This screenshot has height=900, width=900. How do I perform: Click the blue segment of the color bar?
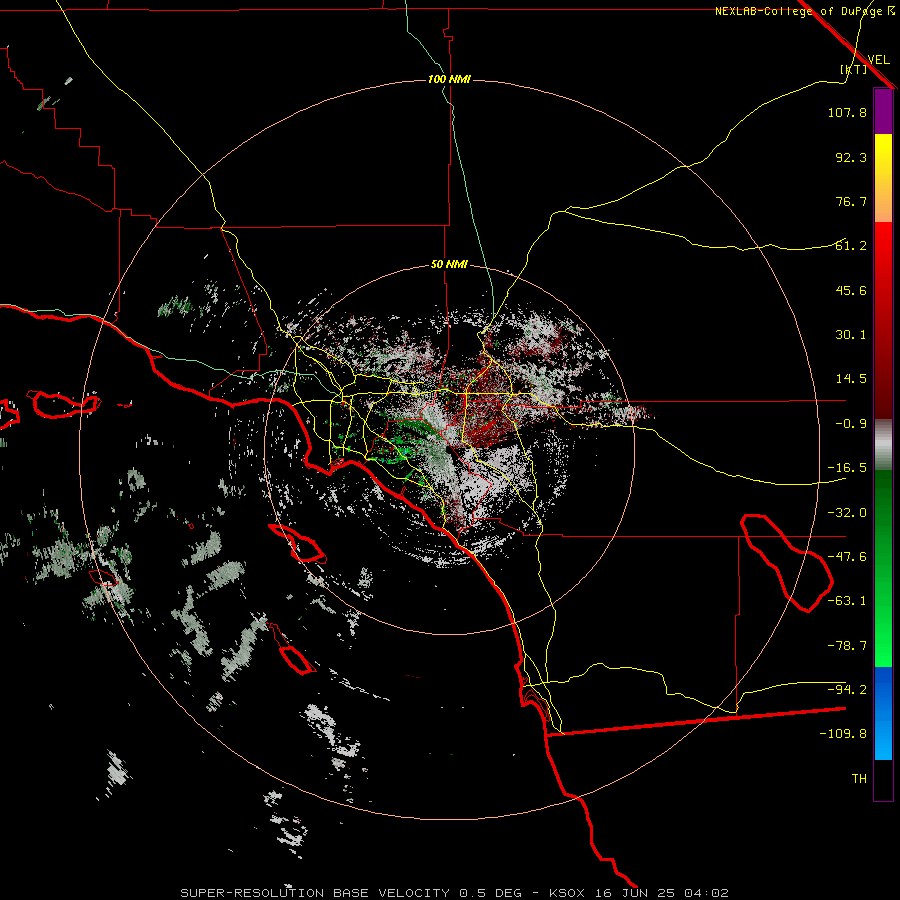pyautogui.click(x=883, y=713)
